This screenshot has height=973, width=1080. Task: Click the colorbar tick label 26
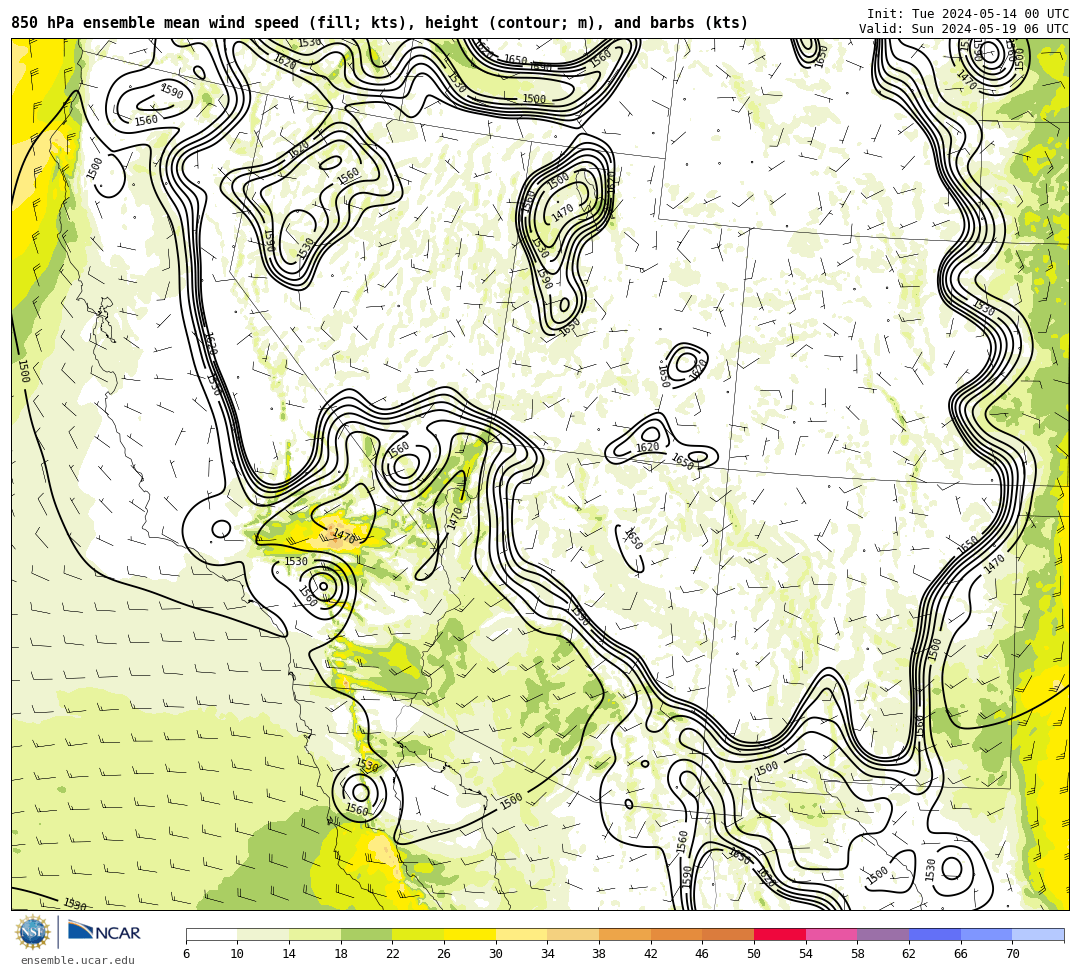click(x=444, y=954)
